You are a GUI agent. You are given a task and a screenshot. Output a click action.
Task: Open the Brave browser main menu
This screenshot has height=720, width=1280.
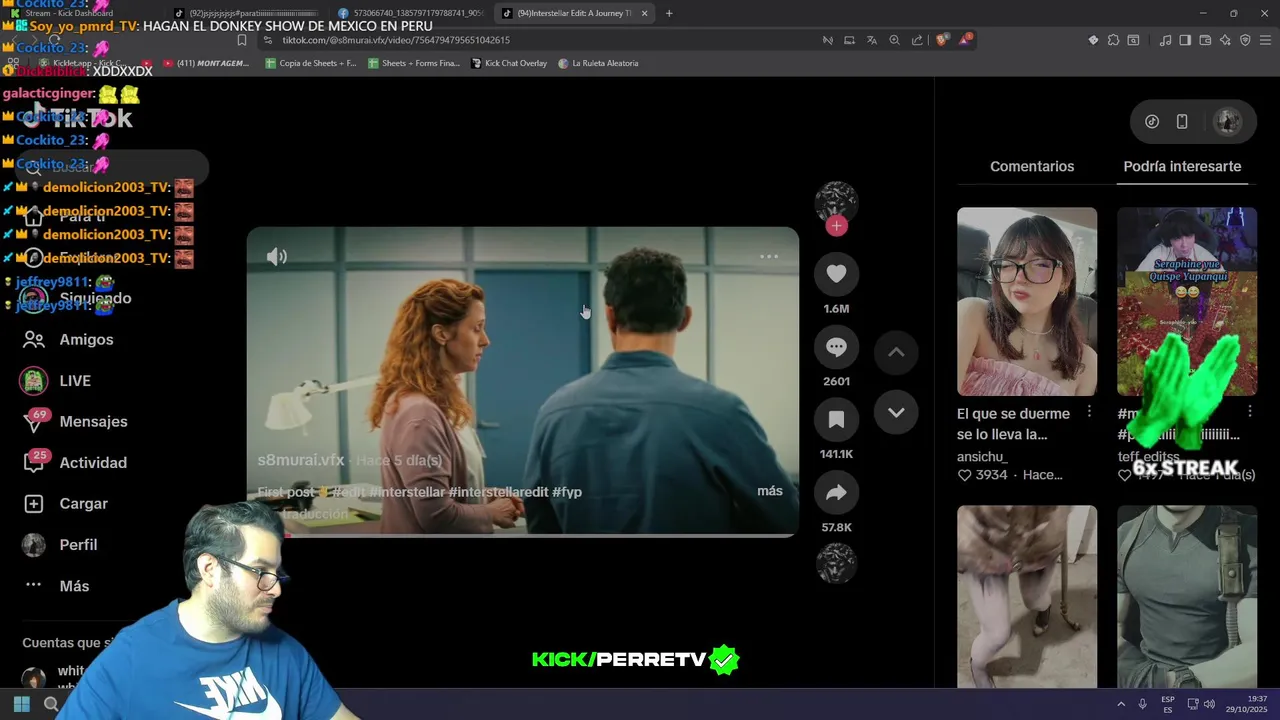[1266, 40]
